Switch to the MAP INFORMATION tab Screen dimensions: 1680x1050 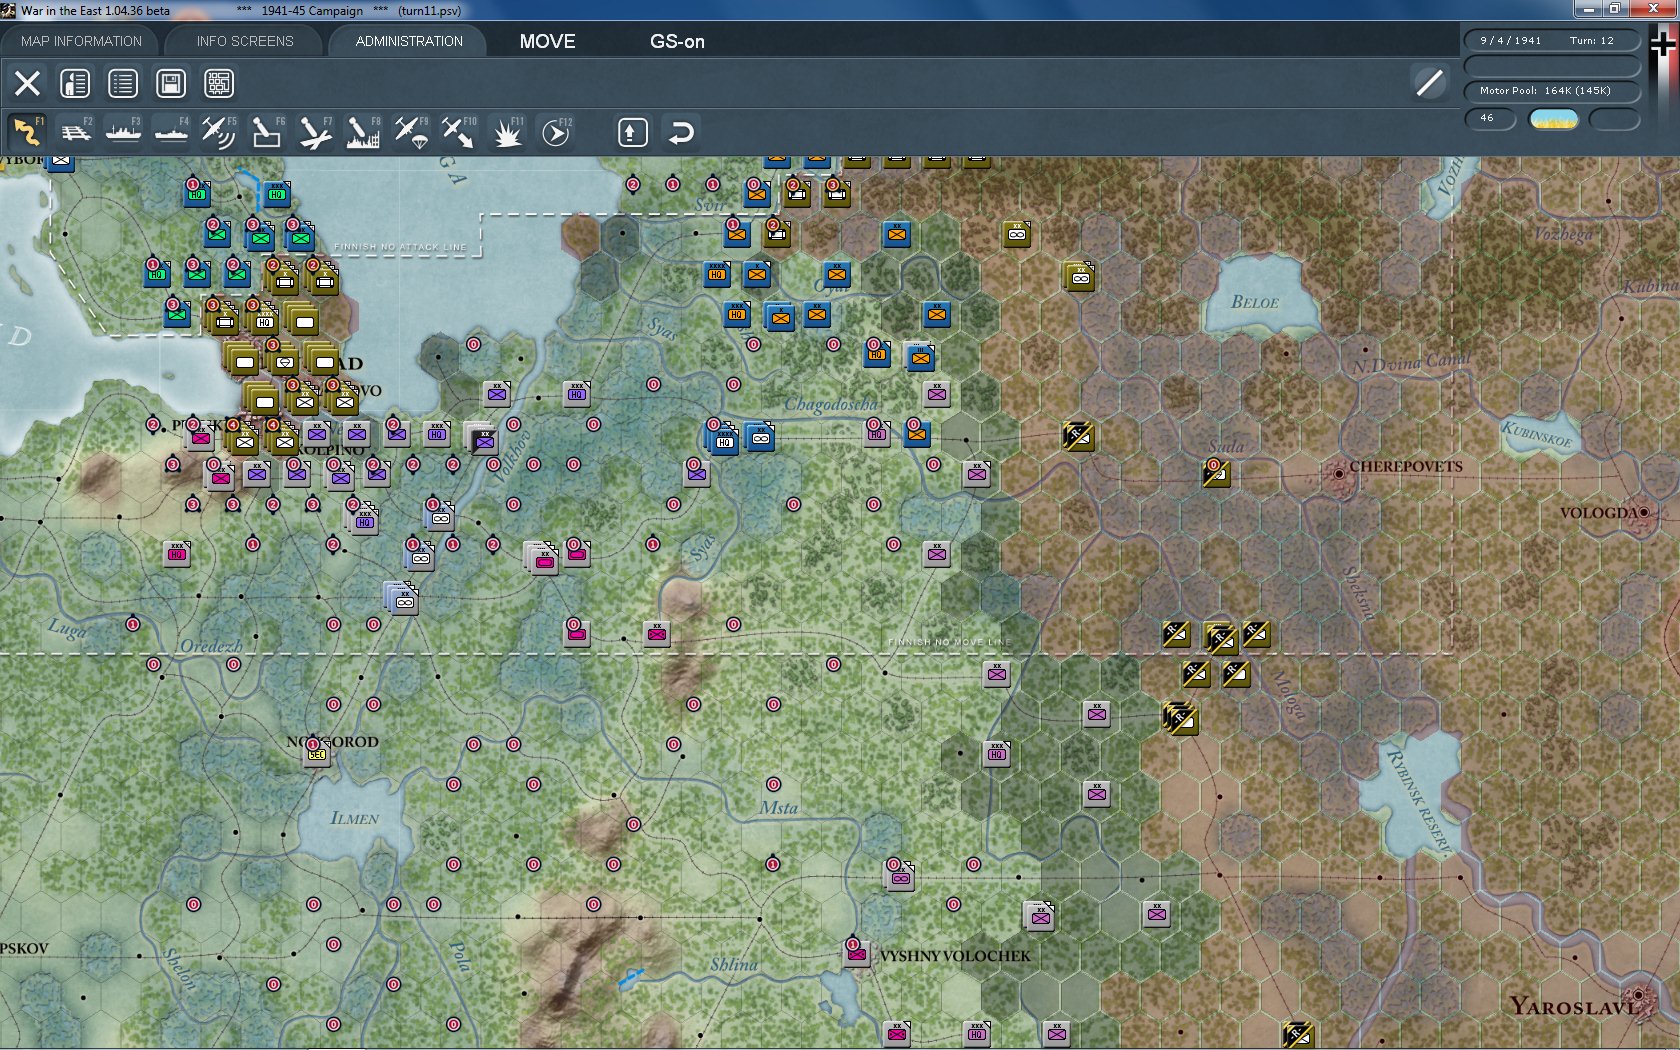point(81,41)
